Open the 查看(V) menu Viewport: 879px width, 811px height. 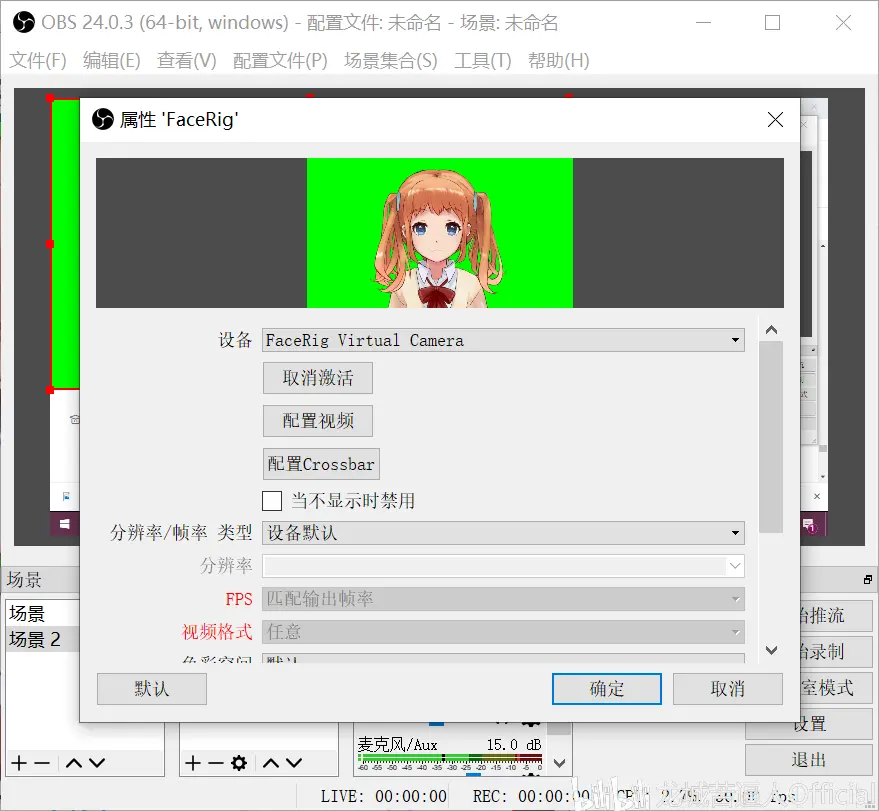tap(187, 60)
